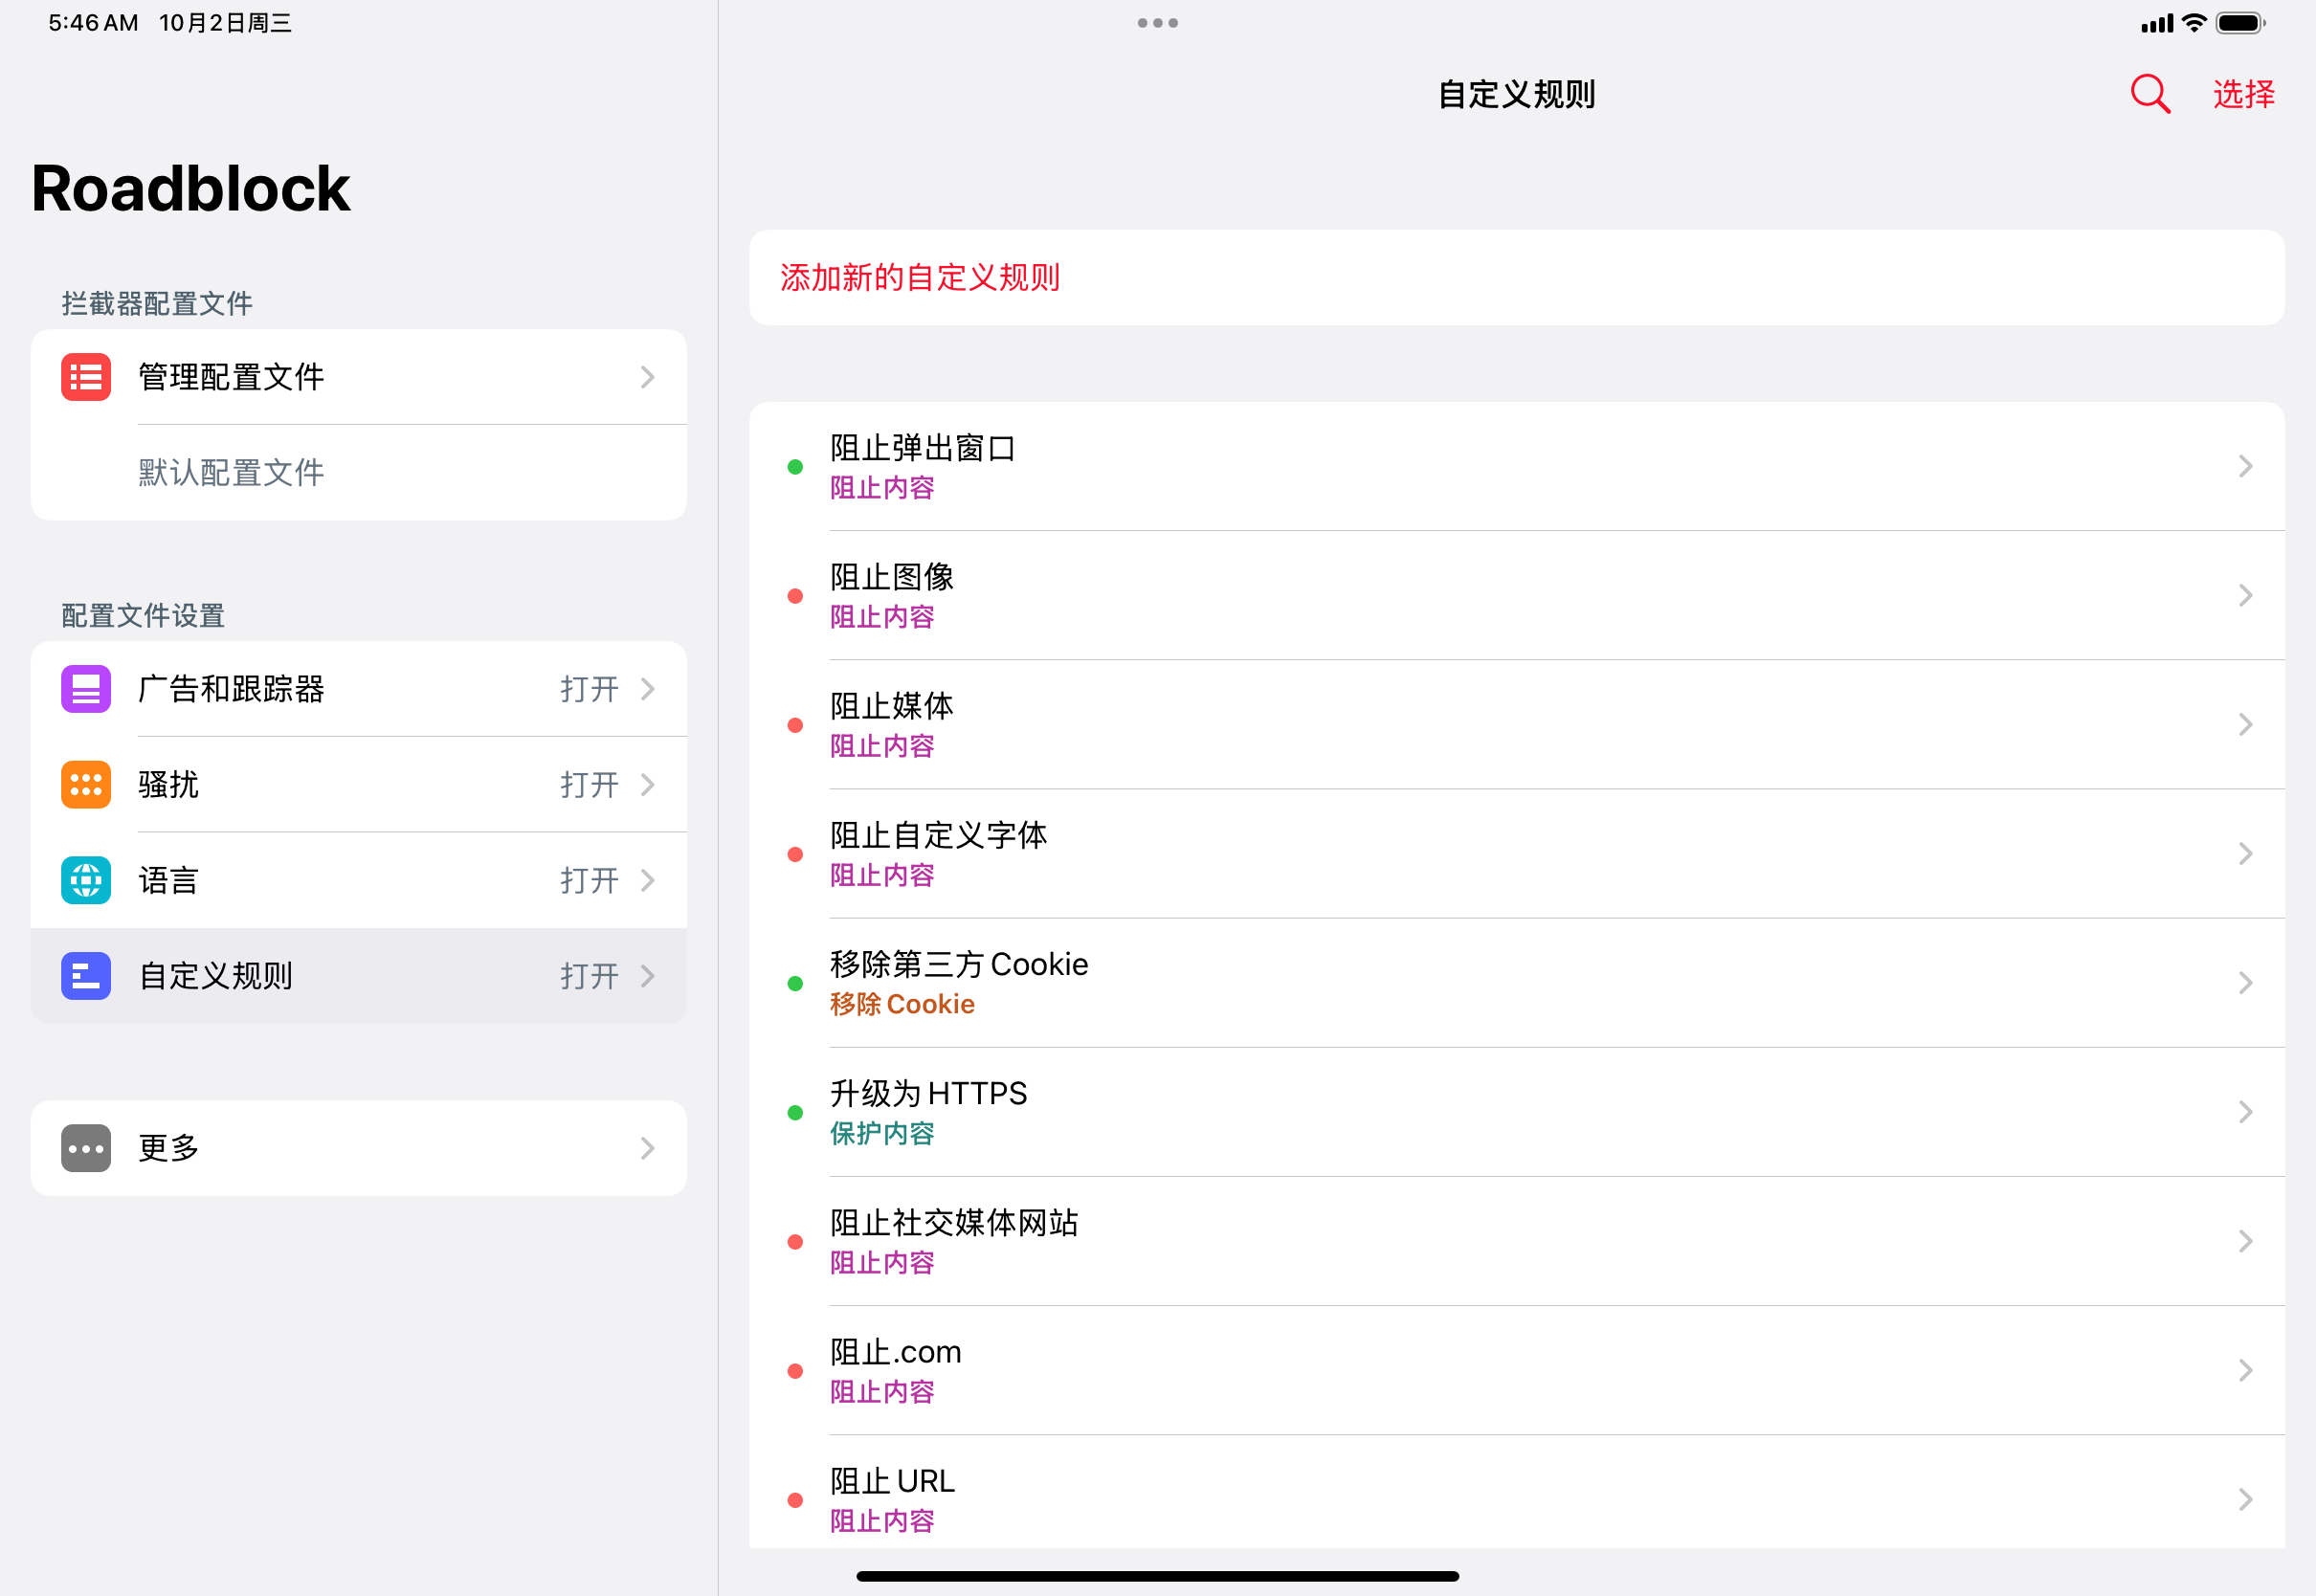Open the 阻止媒体 rule
The width and height of the screenshot is (2316, 1596).
pyautogui.click(x=1516, y=725)
